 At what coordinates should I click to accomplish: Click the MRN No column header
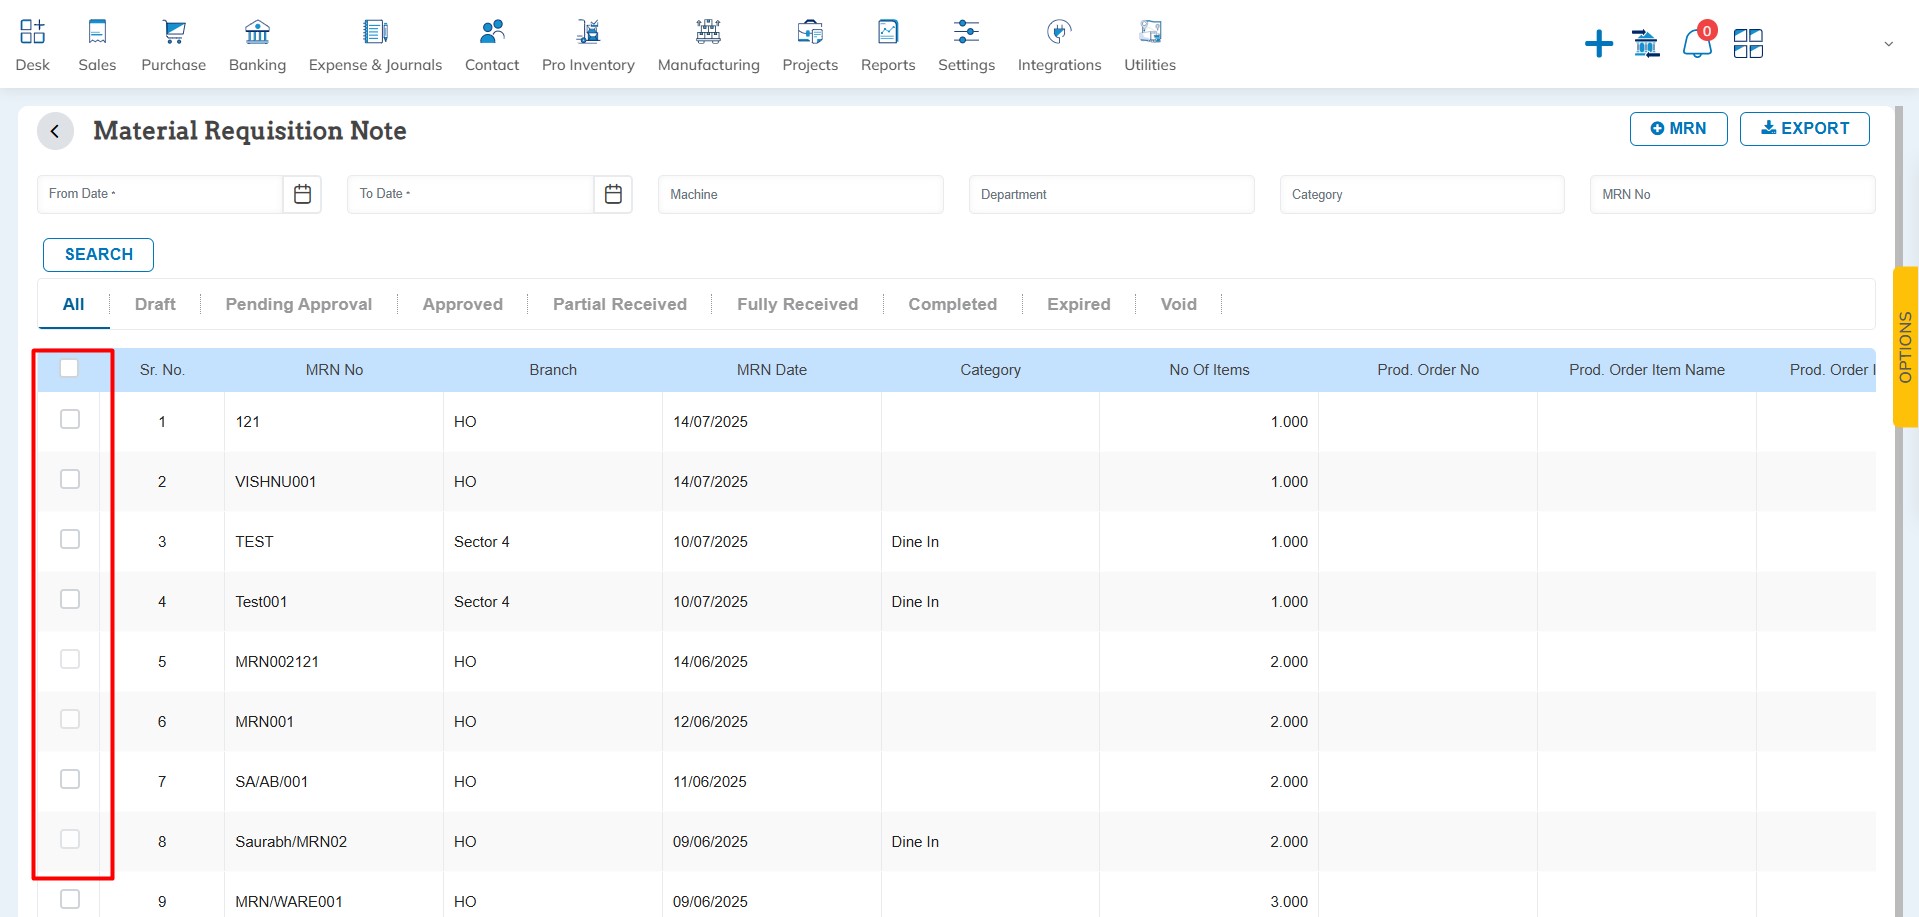click(x=334, y=370)
